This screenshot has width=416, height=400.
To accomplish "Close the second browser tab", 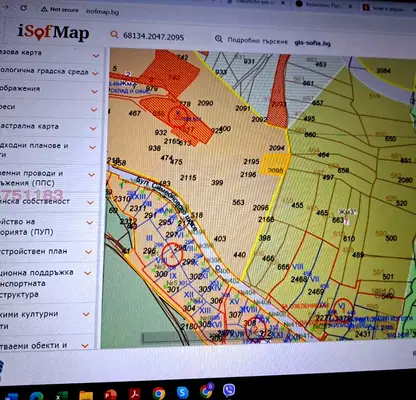I will point(351,6).
